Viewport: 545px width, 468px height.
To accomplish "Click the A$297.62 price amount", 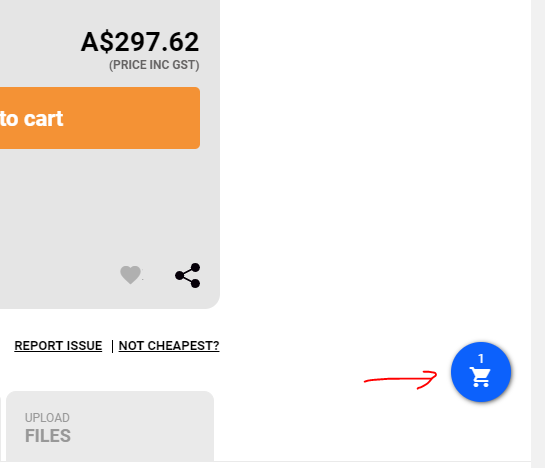I will pyautogui.click(x=140, y=42).
